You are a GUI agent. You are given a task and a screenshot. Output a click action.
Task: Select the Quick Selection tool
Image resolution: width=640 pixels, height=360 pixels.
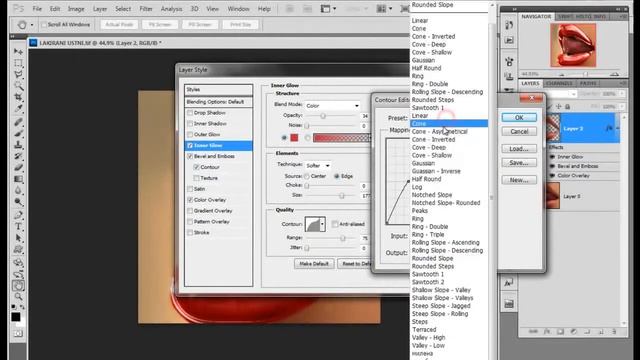tap(18, 86)
